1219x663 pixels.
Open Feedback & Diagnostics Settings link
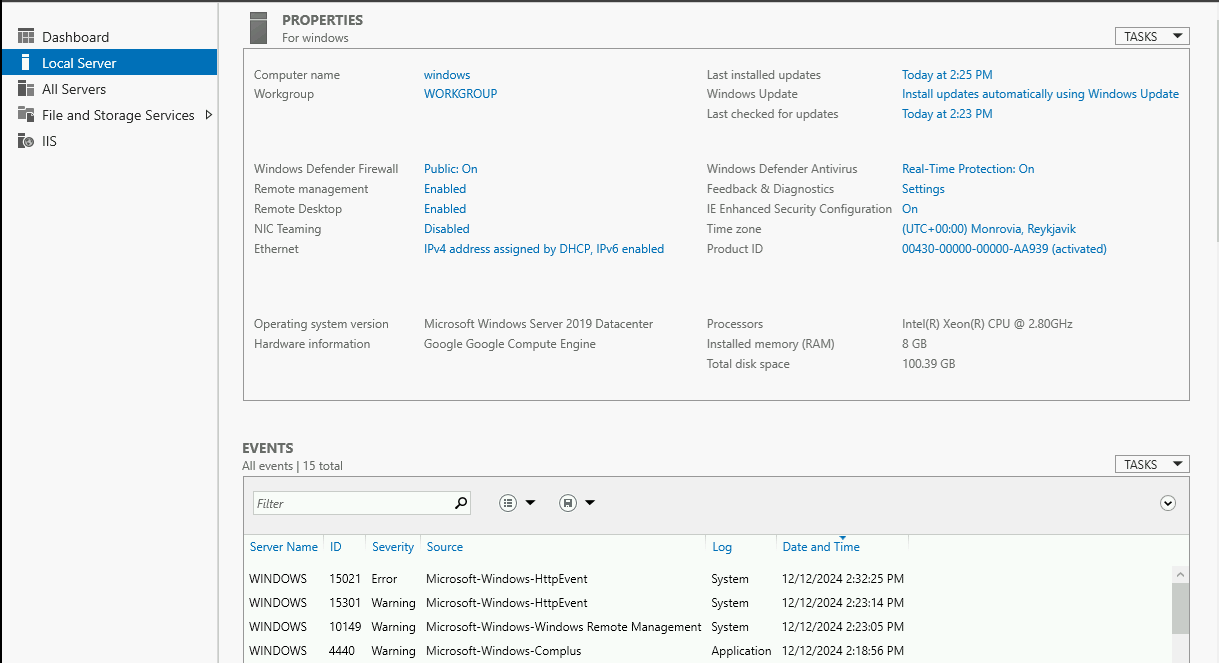click(923, 189)
